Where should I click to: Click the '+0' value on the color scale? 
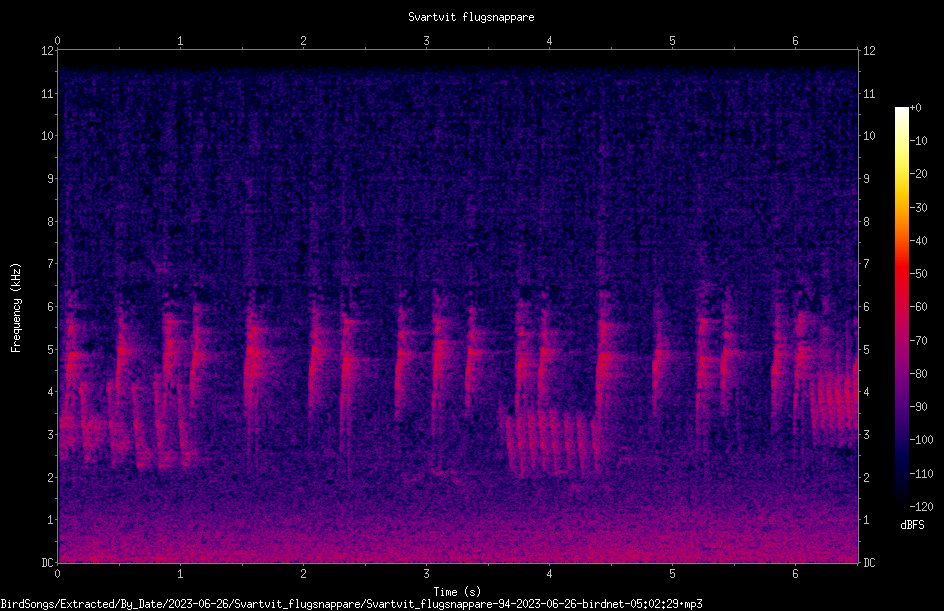tap(916, 107)
